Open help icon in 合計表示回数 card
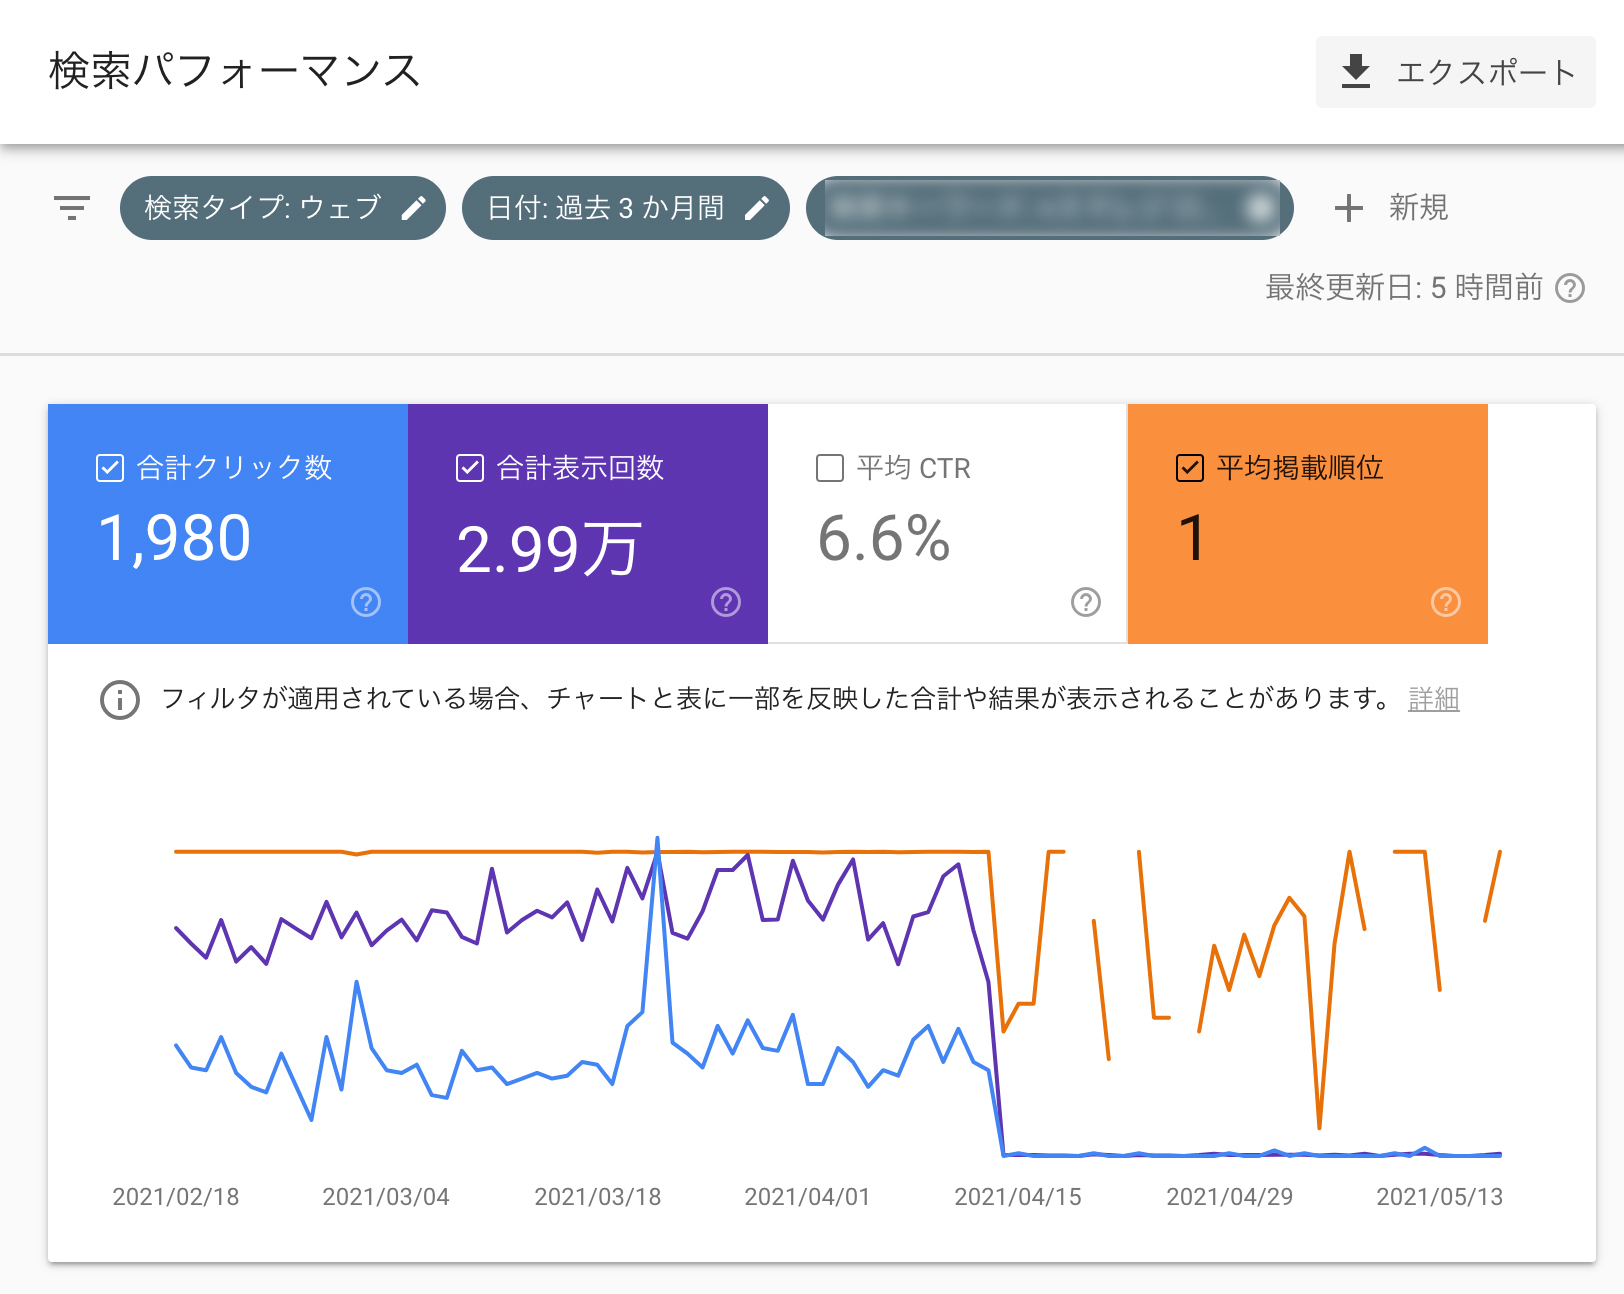The height and width of the screenshot is (1294, 1624). click(726, 602)
